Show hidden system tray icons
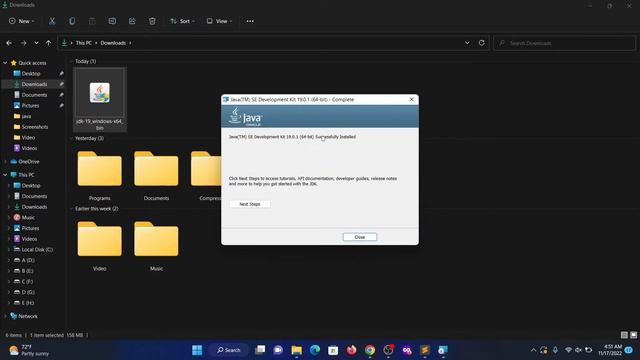 (x=533, y=350)
